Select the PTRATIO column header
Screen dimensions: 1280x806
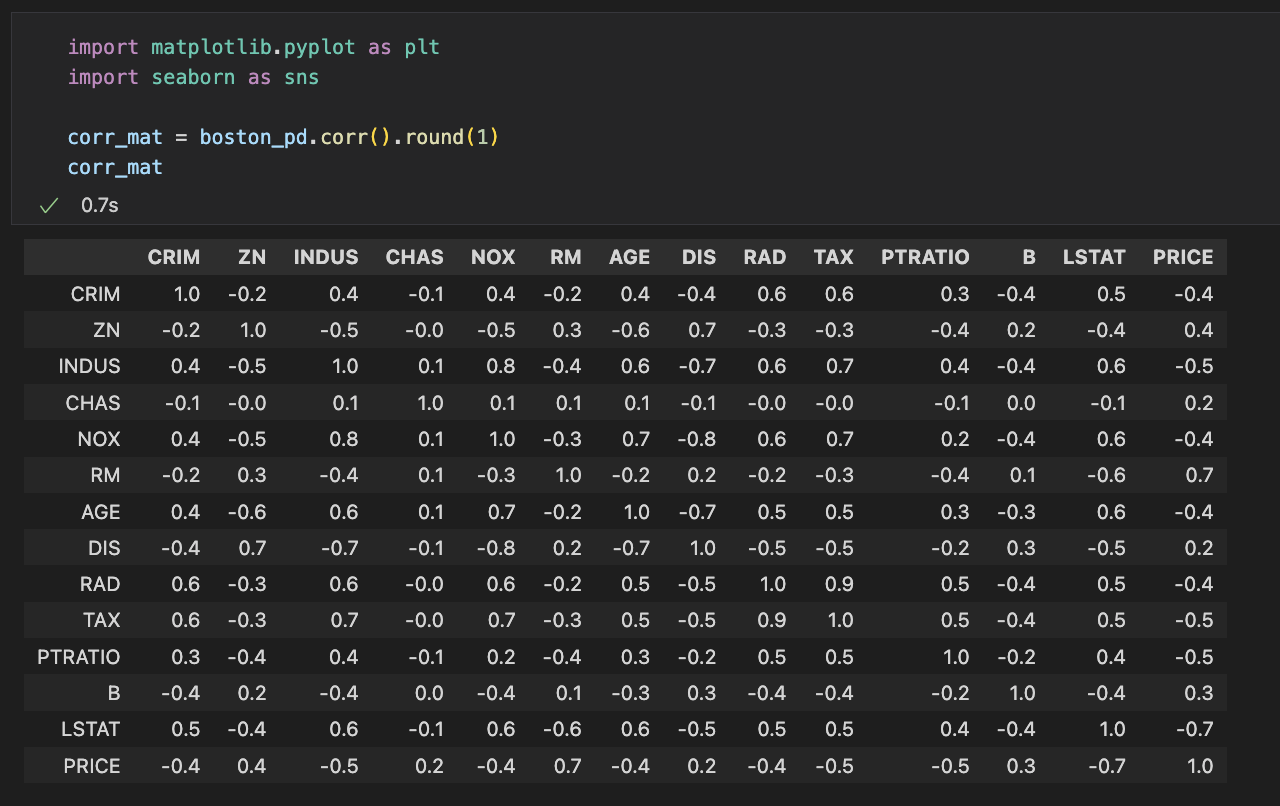(925, 257)
